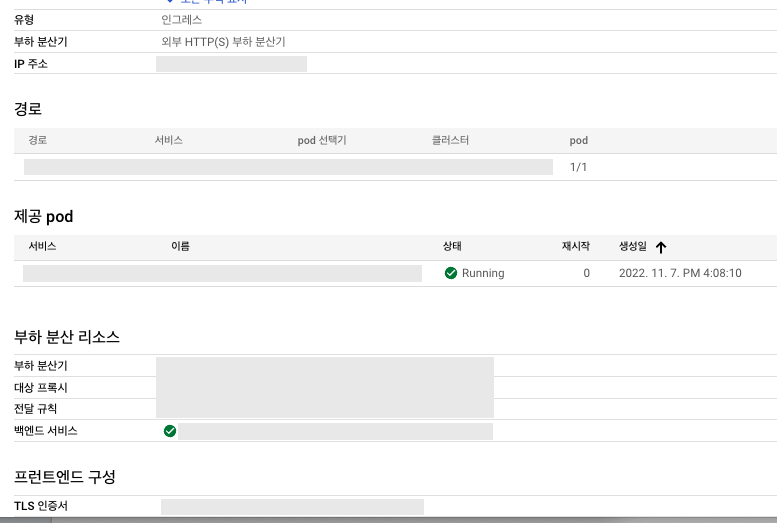Click the 상태 column header
Image resolution: width=777 pixels, height=523 pixels.
tap(452, 246)
